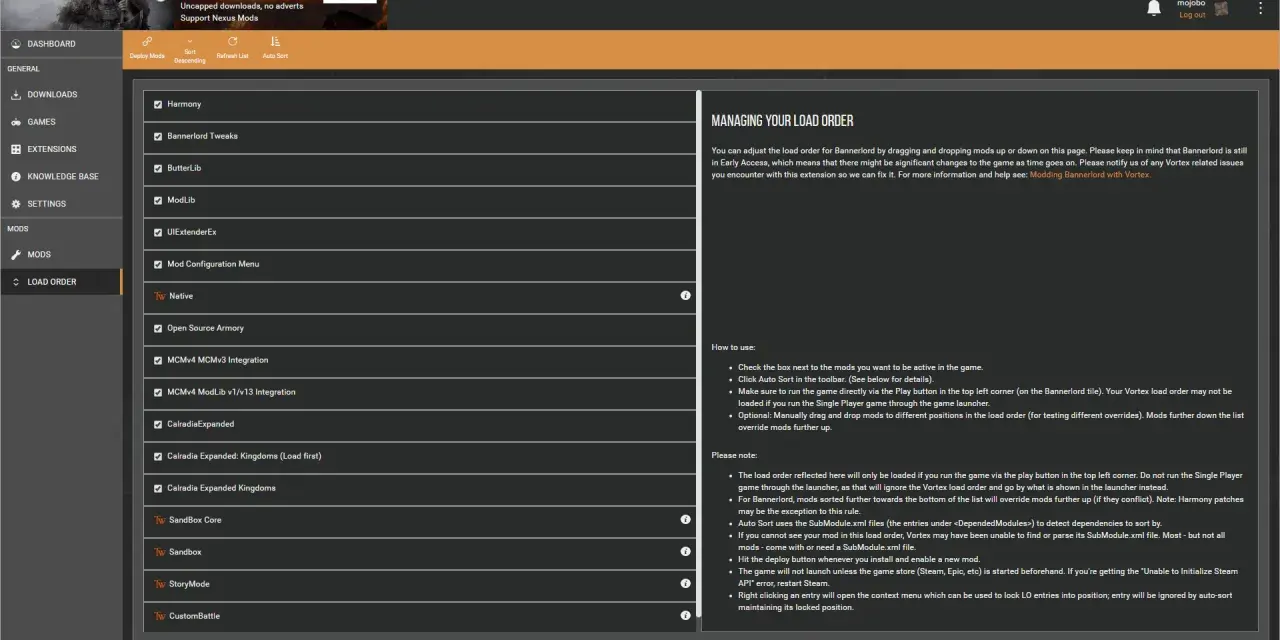Screen dimensions: 1280x640
Task: Open the Knowledge Base sidebar item
Action: pyautogui.click(x=61, y=177)
